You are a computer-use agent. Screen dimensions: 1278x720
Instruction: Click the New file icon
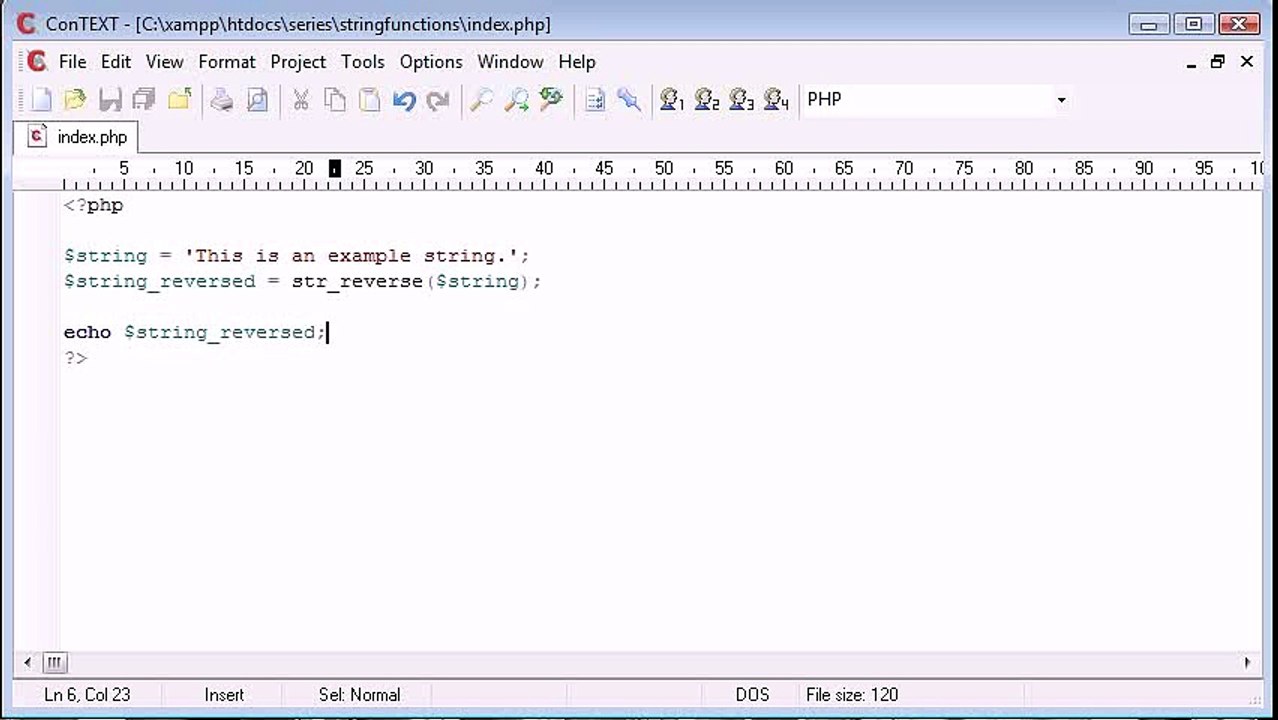pos(41,99)
